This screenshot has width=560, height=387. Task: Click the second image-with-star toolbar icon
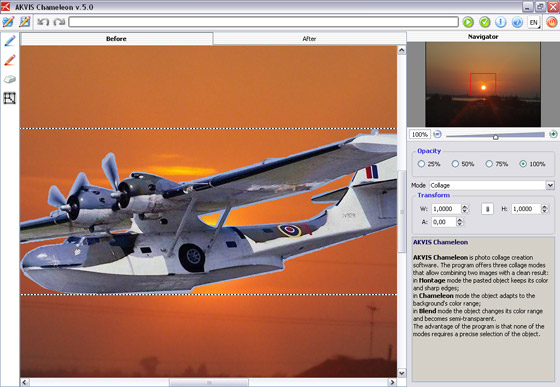25,22
